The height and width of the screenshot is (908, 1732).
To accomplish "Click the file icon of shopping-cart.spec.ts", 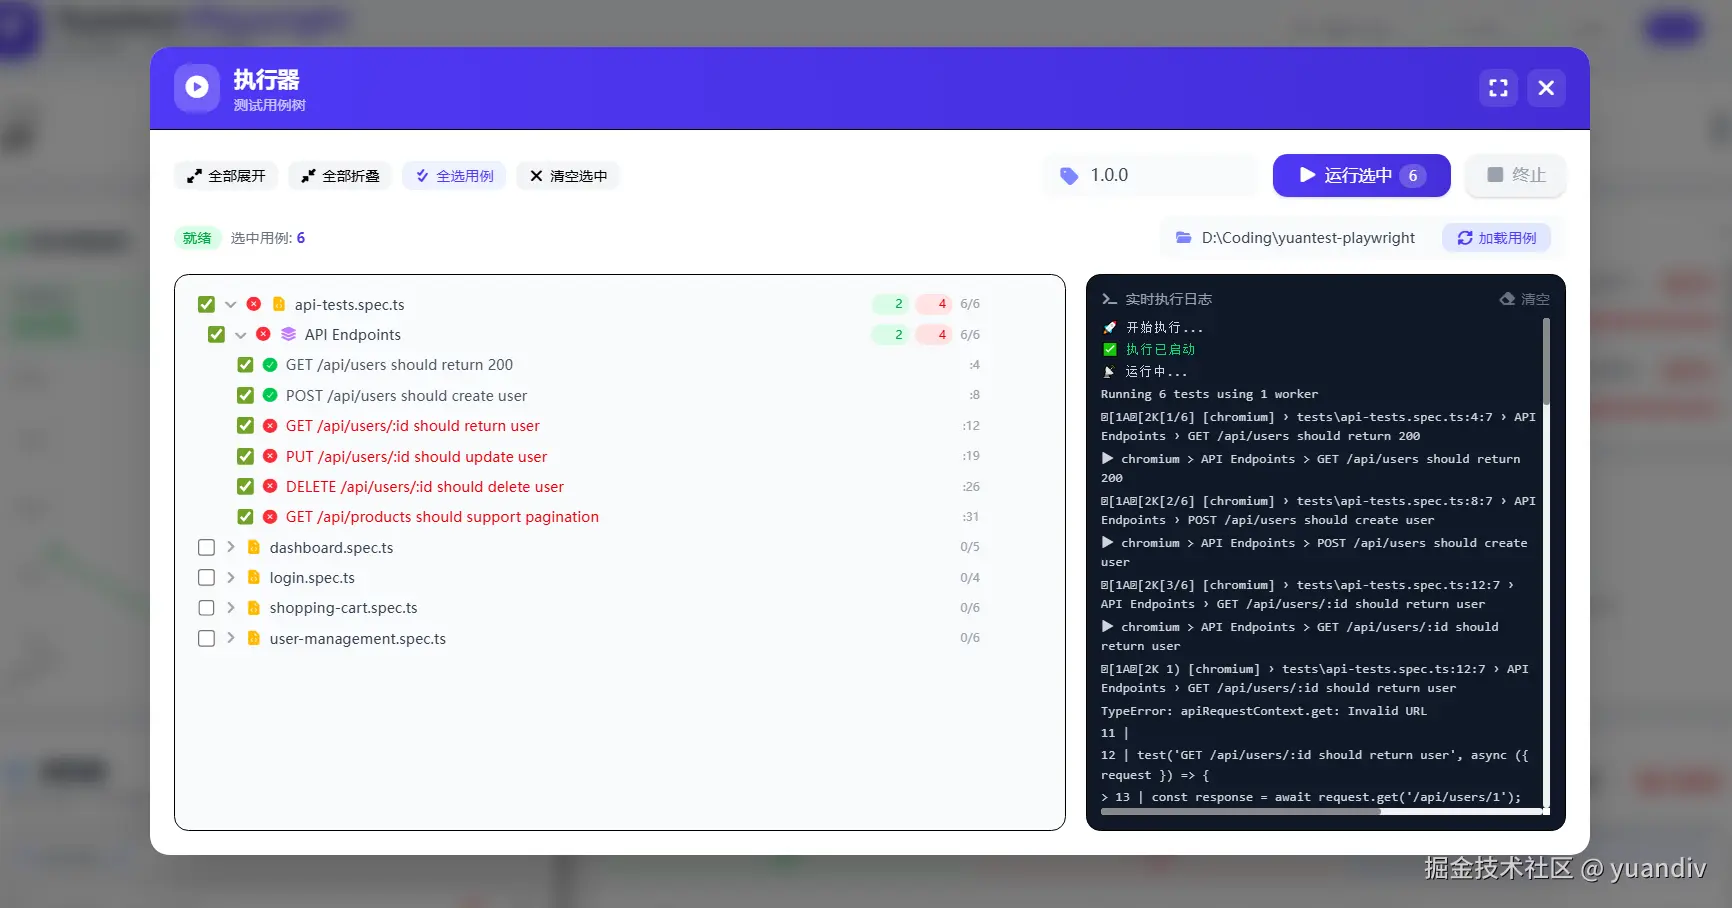I will [254, 608].
